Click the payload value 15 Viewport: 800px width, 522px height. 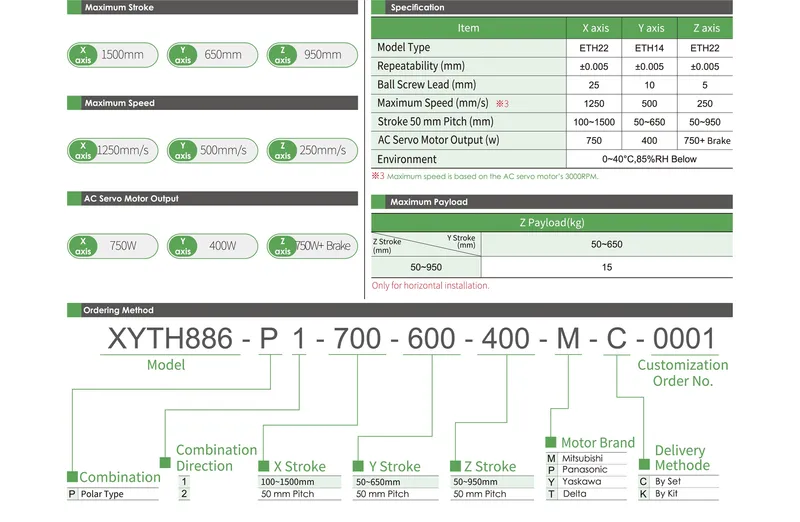click(607, 267)
